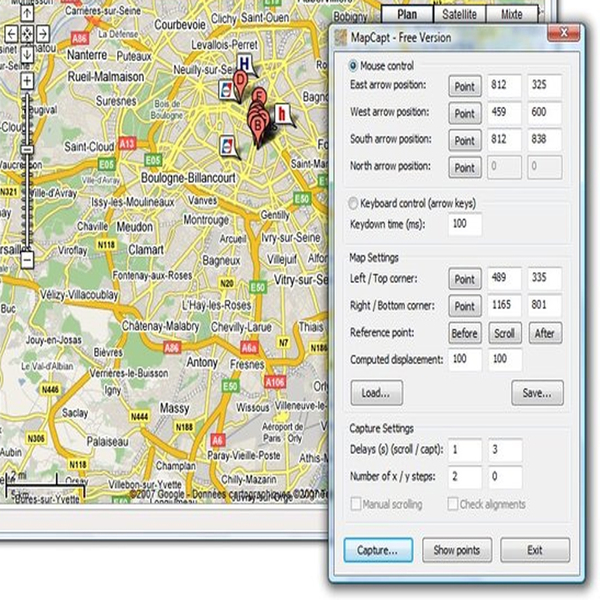Switch map to Satellite view
The height and width of the screenshot is (600, 600).
459,15
